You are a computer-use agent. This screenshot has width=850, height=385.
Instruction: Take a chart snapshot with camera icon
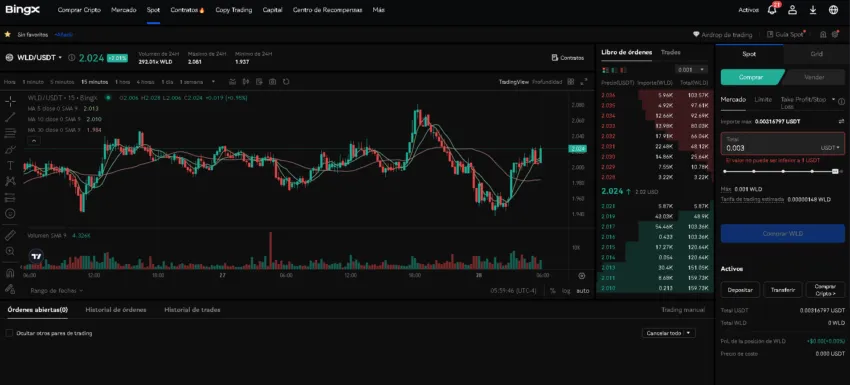point(273,82)
